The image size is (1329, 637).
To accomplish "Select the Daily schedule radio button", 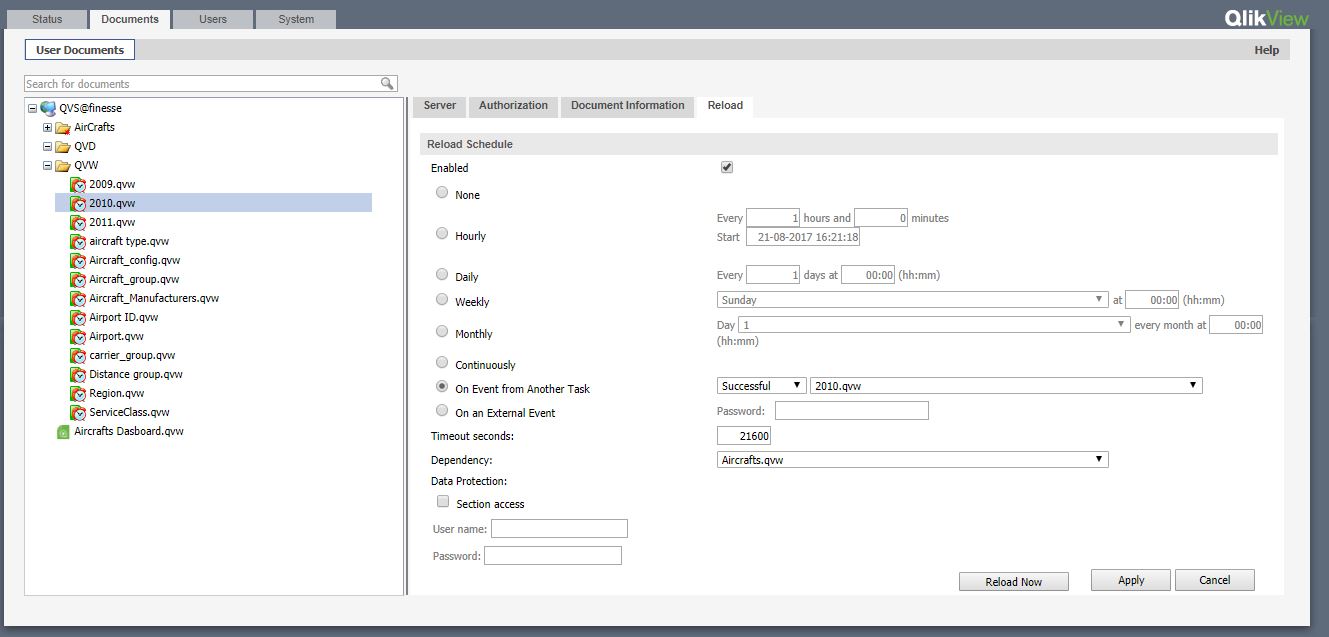I will (442, 274).
